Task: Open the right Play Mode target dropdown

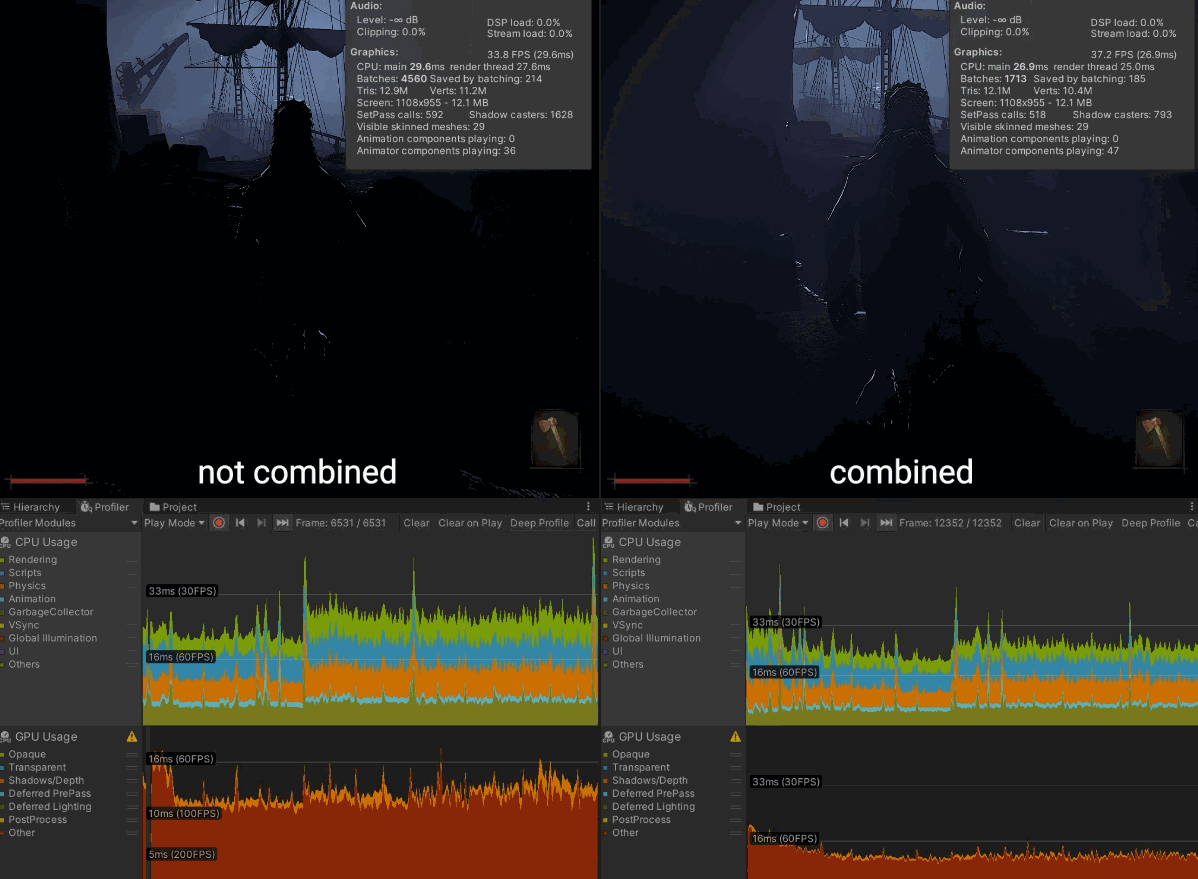Action: 778,523
